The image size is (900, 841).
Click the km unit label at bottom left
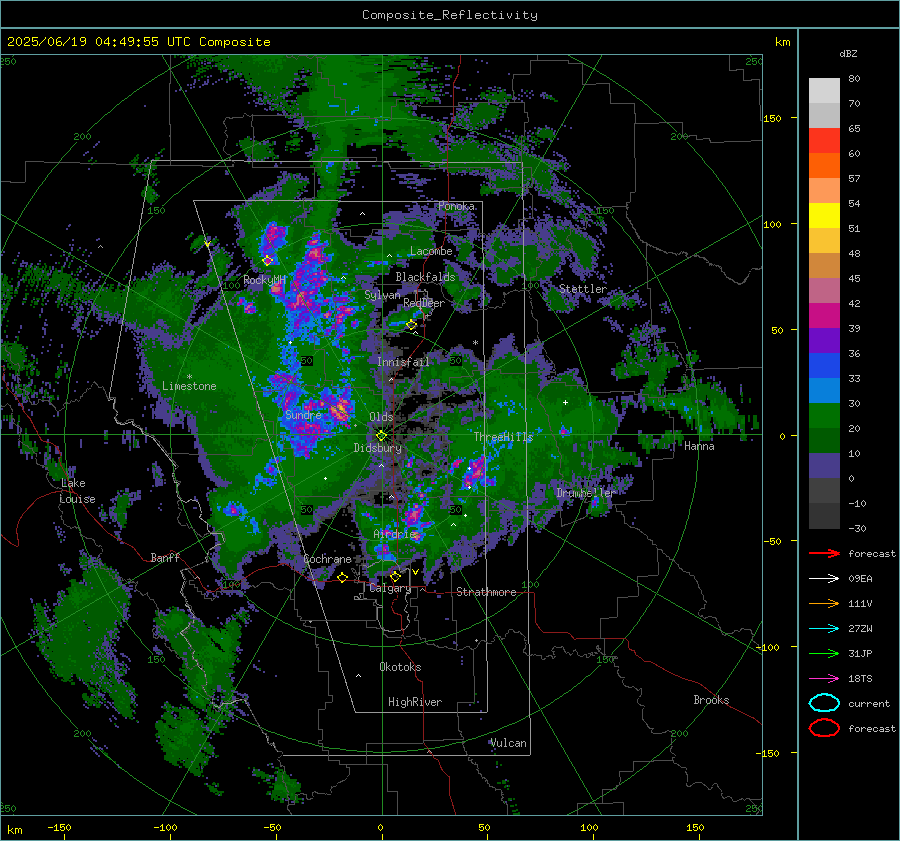[14, 830]
